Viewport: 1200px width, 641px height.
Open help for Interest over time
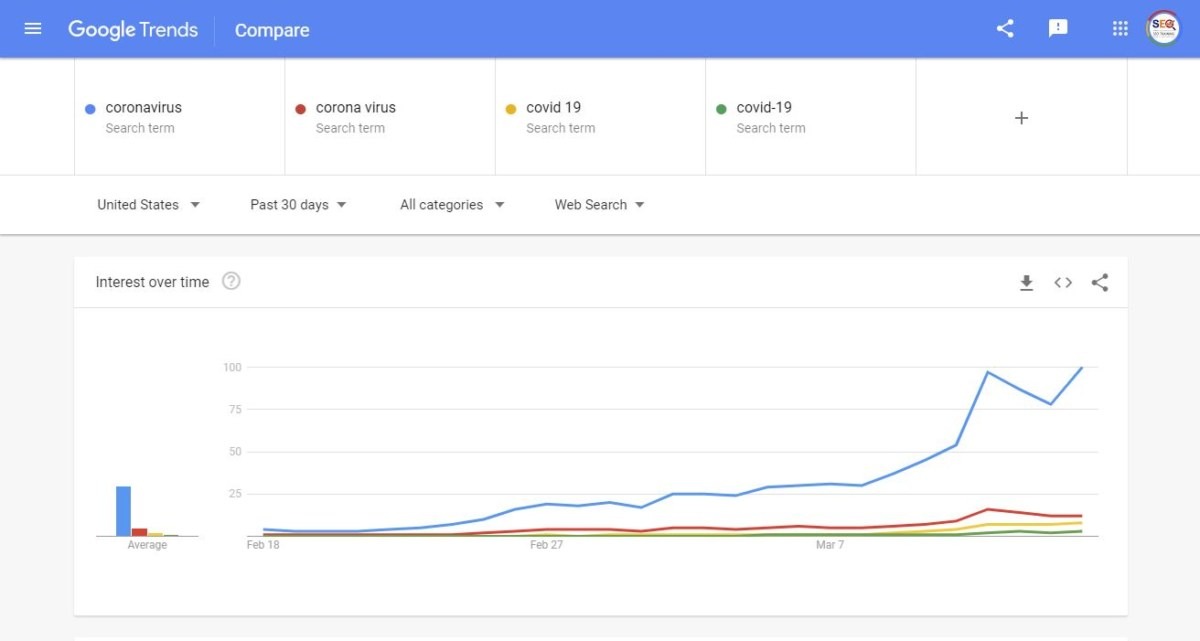(231, 281)
